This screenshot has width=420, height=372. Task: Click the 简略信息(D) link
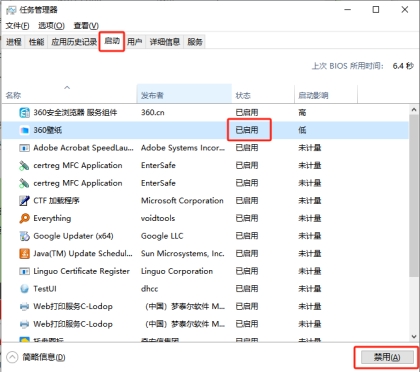pos(44,357)
